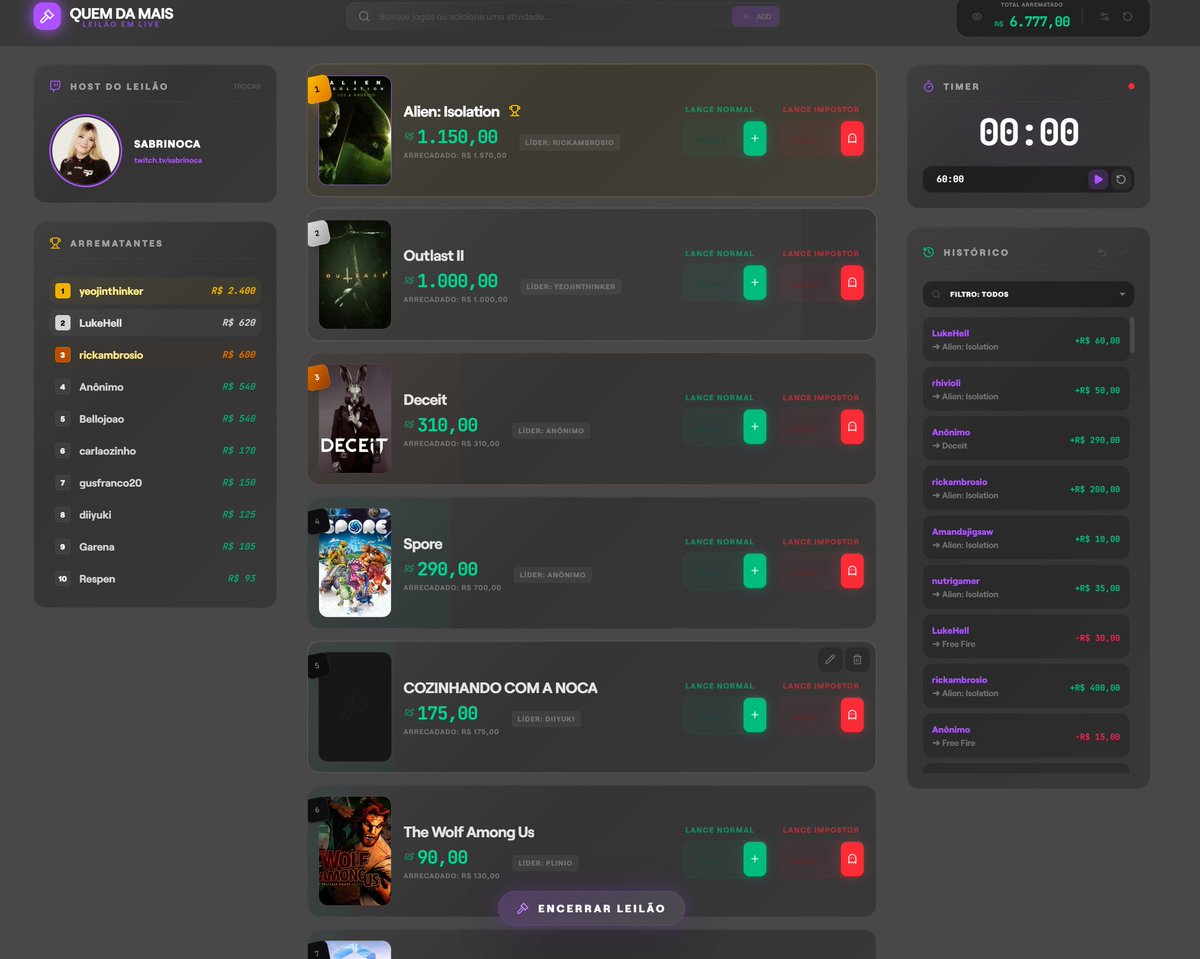Click the search magnifier icon in top bar

click(364, 16)
